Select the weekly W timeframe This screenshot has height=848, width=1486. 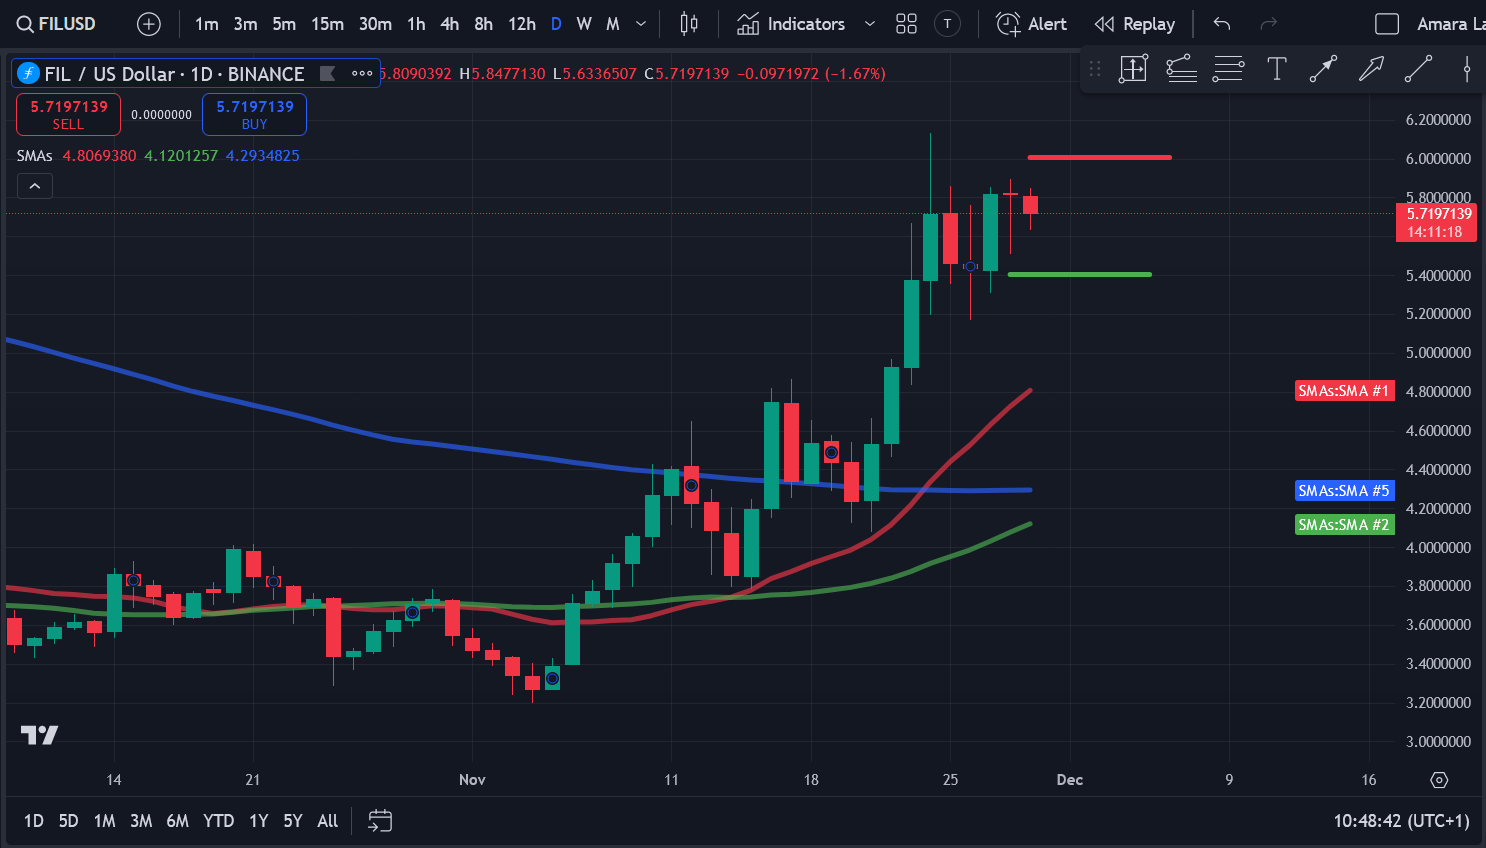pyautogui.click(x=584, y=24)
